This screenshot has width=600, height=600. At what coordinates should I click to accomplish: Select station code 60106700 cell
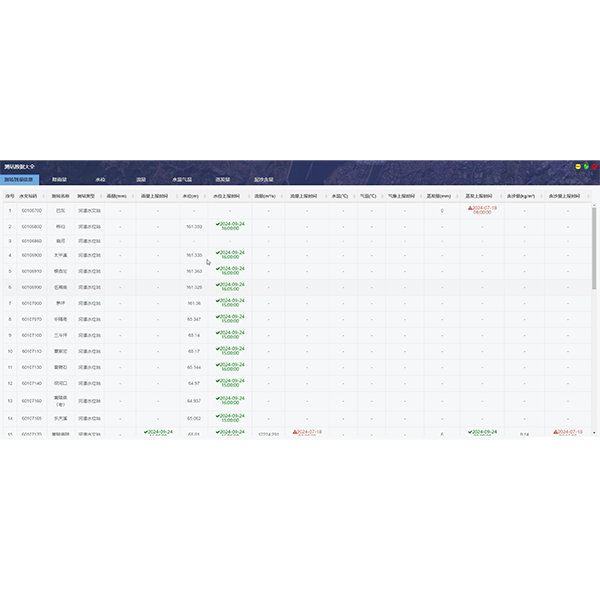[32, 211]
